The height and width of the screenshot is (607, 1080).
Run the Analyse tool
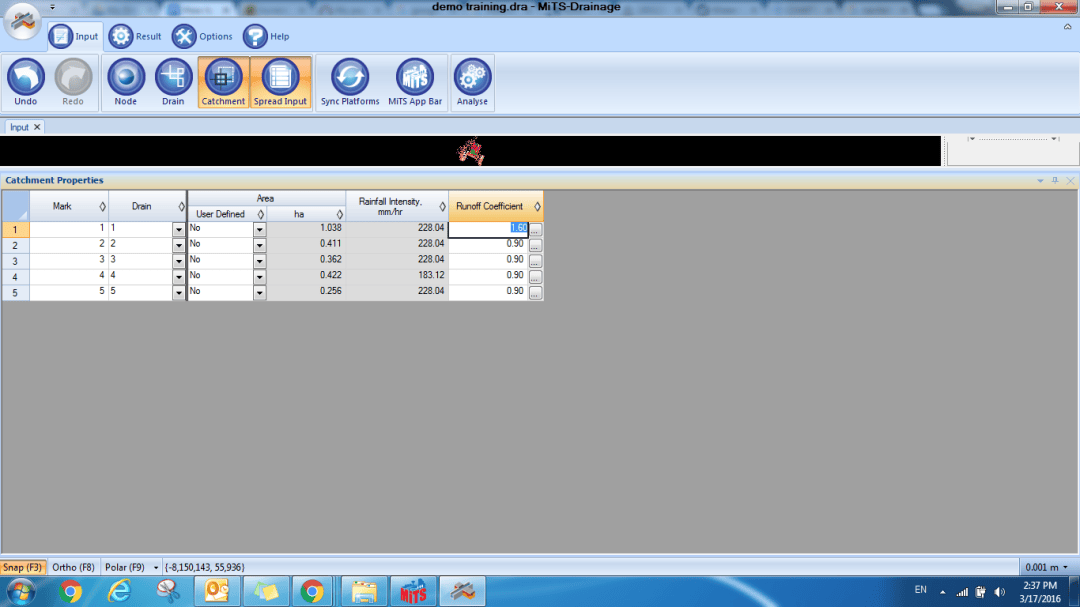pos(472,83)
